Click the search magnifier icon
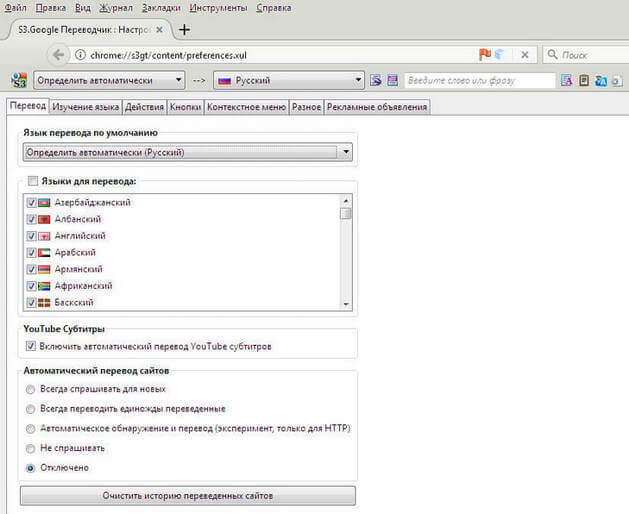 pos(552,55)
